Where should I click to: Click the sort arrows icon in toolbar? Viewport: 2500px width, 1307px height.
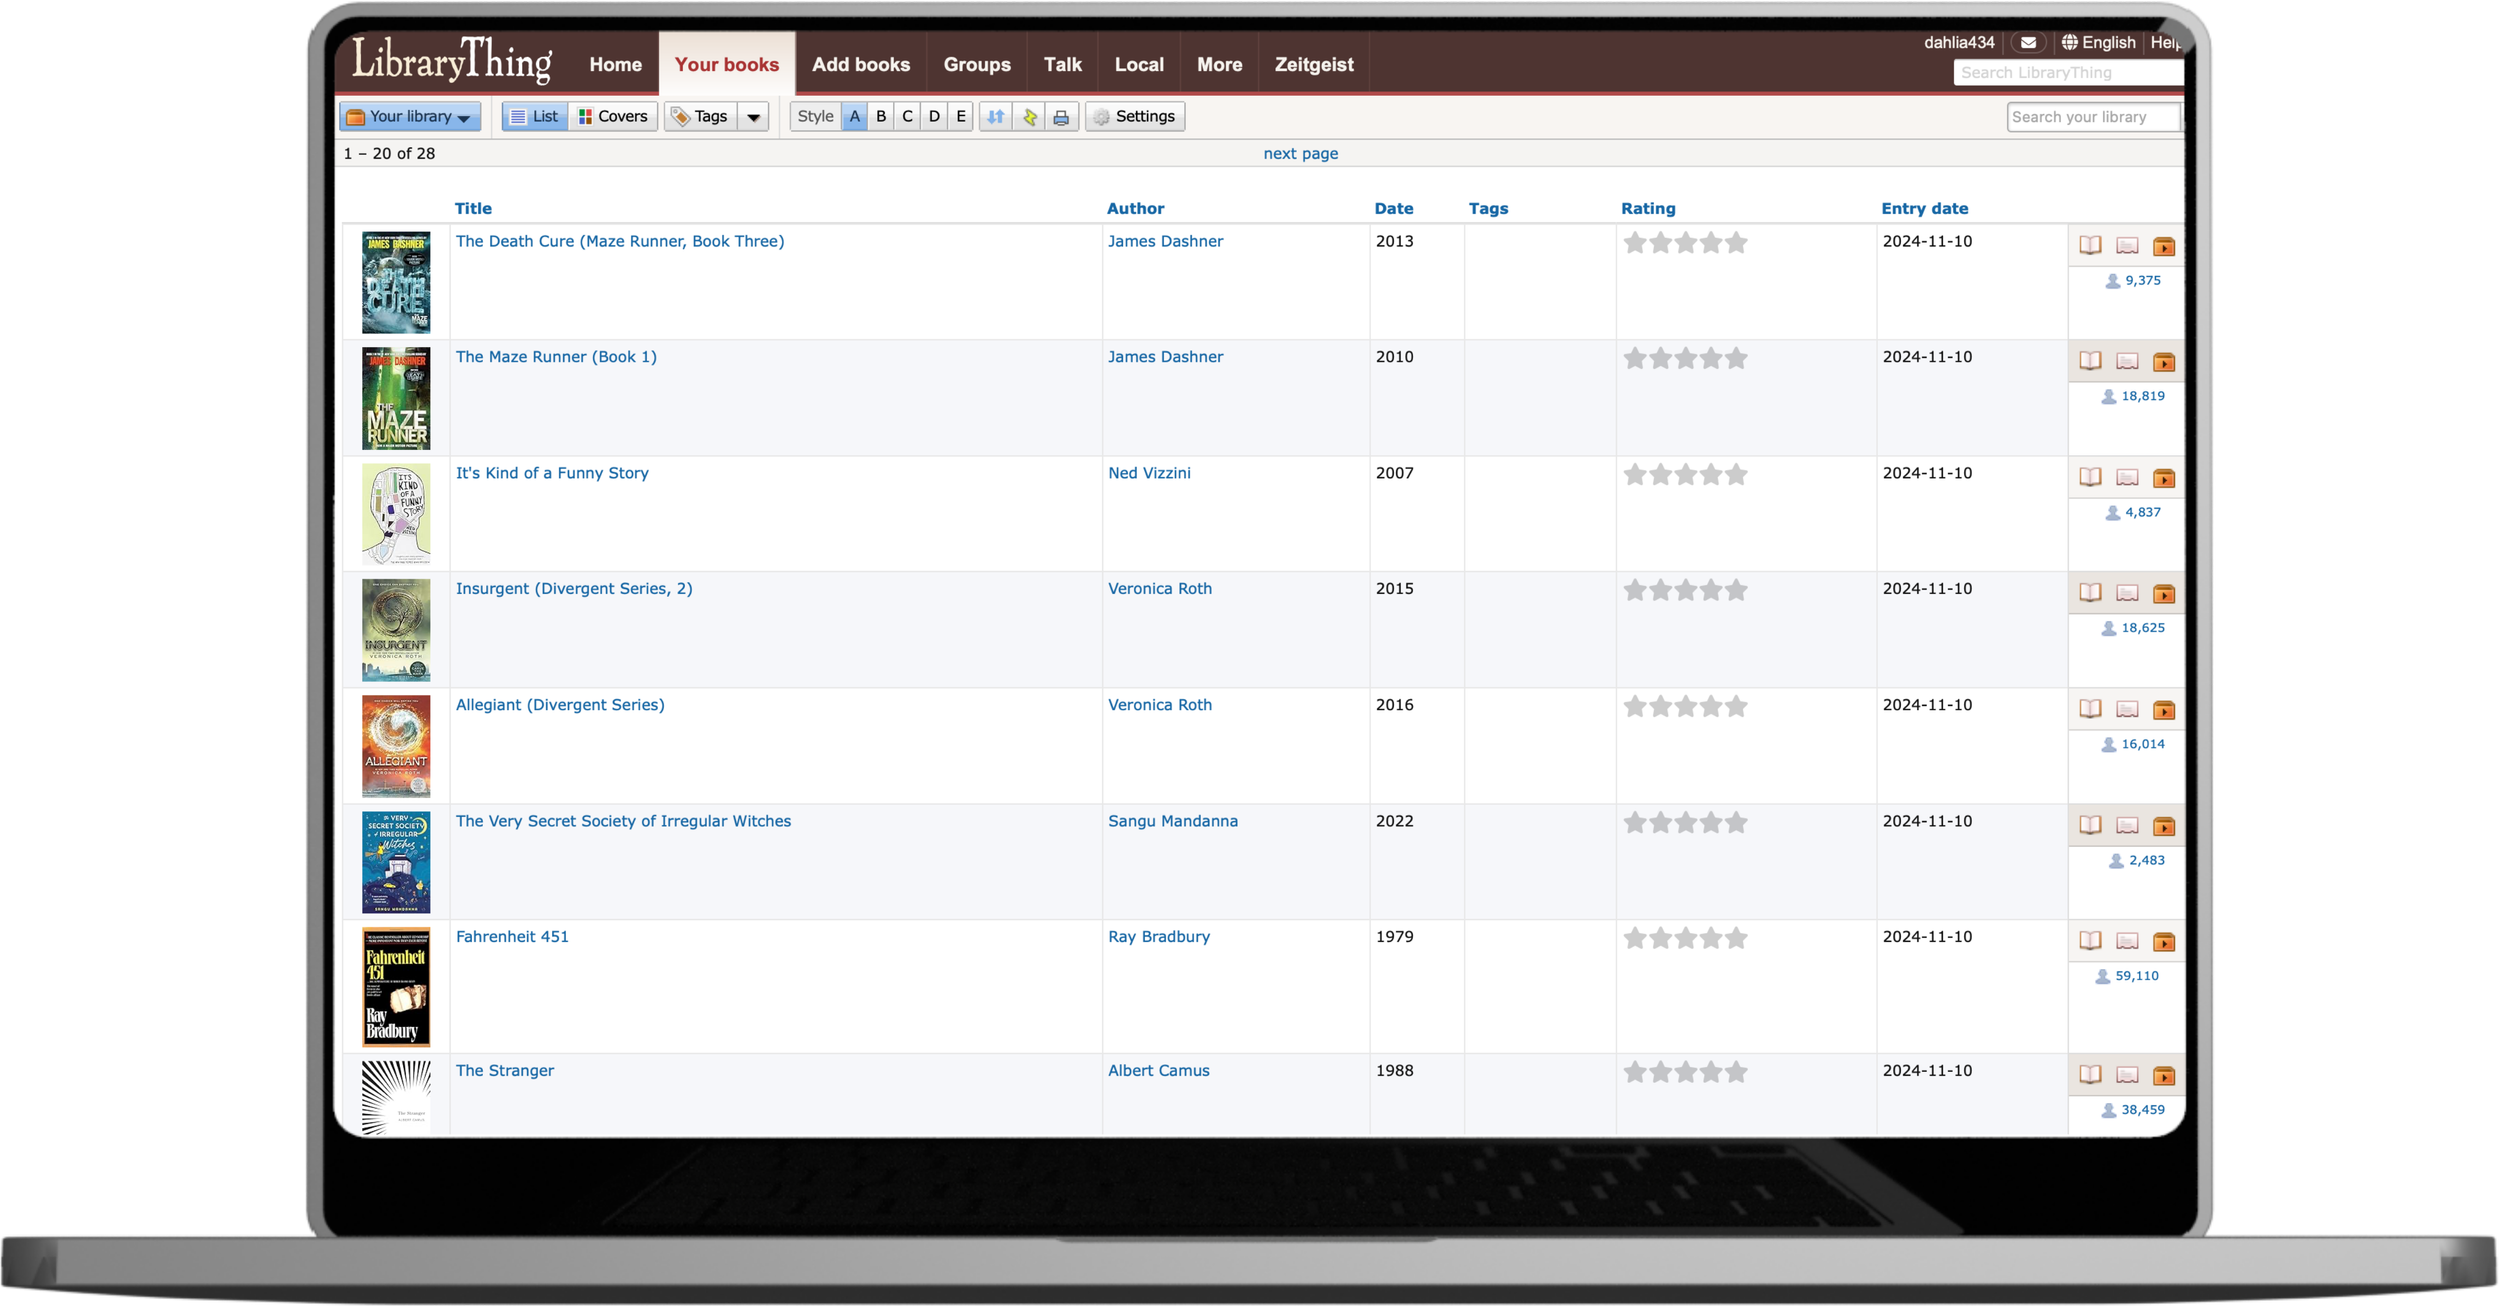click(x=995, y=117)
